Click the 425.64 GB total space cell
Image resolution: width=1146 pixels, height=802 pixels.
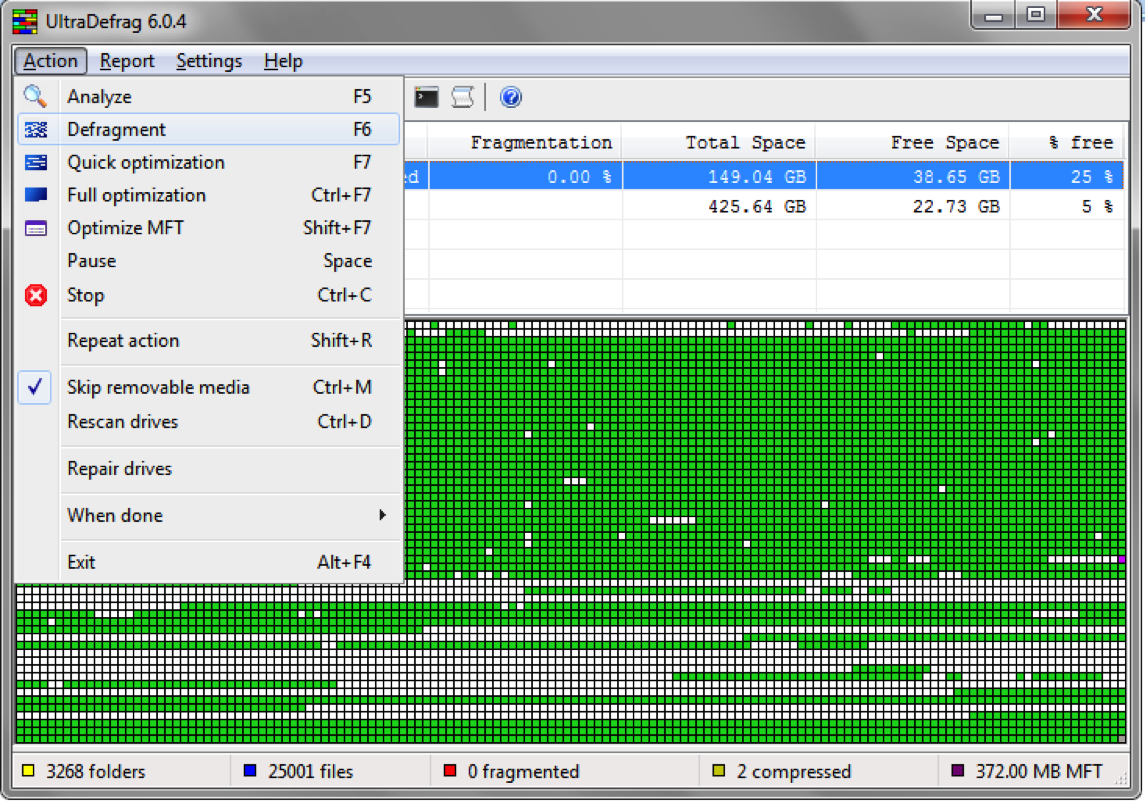point(719,206)
